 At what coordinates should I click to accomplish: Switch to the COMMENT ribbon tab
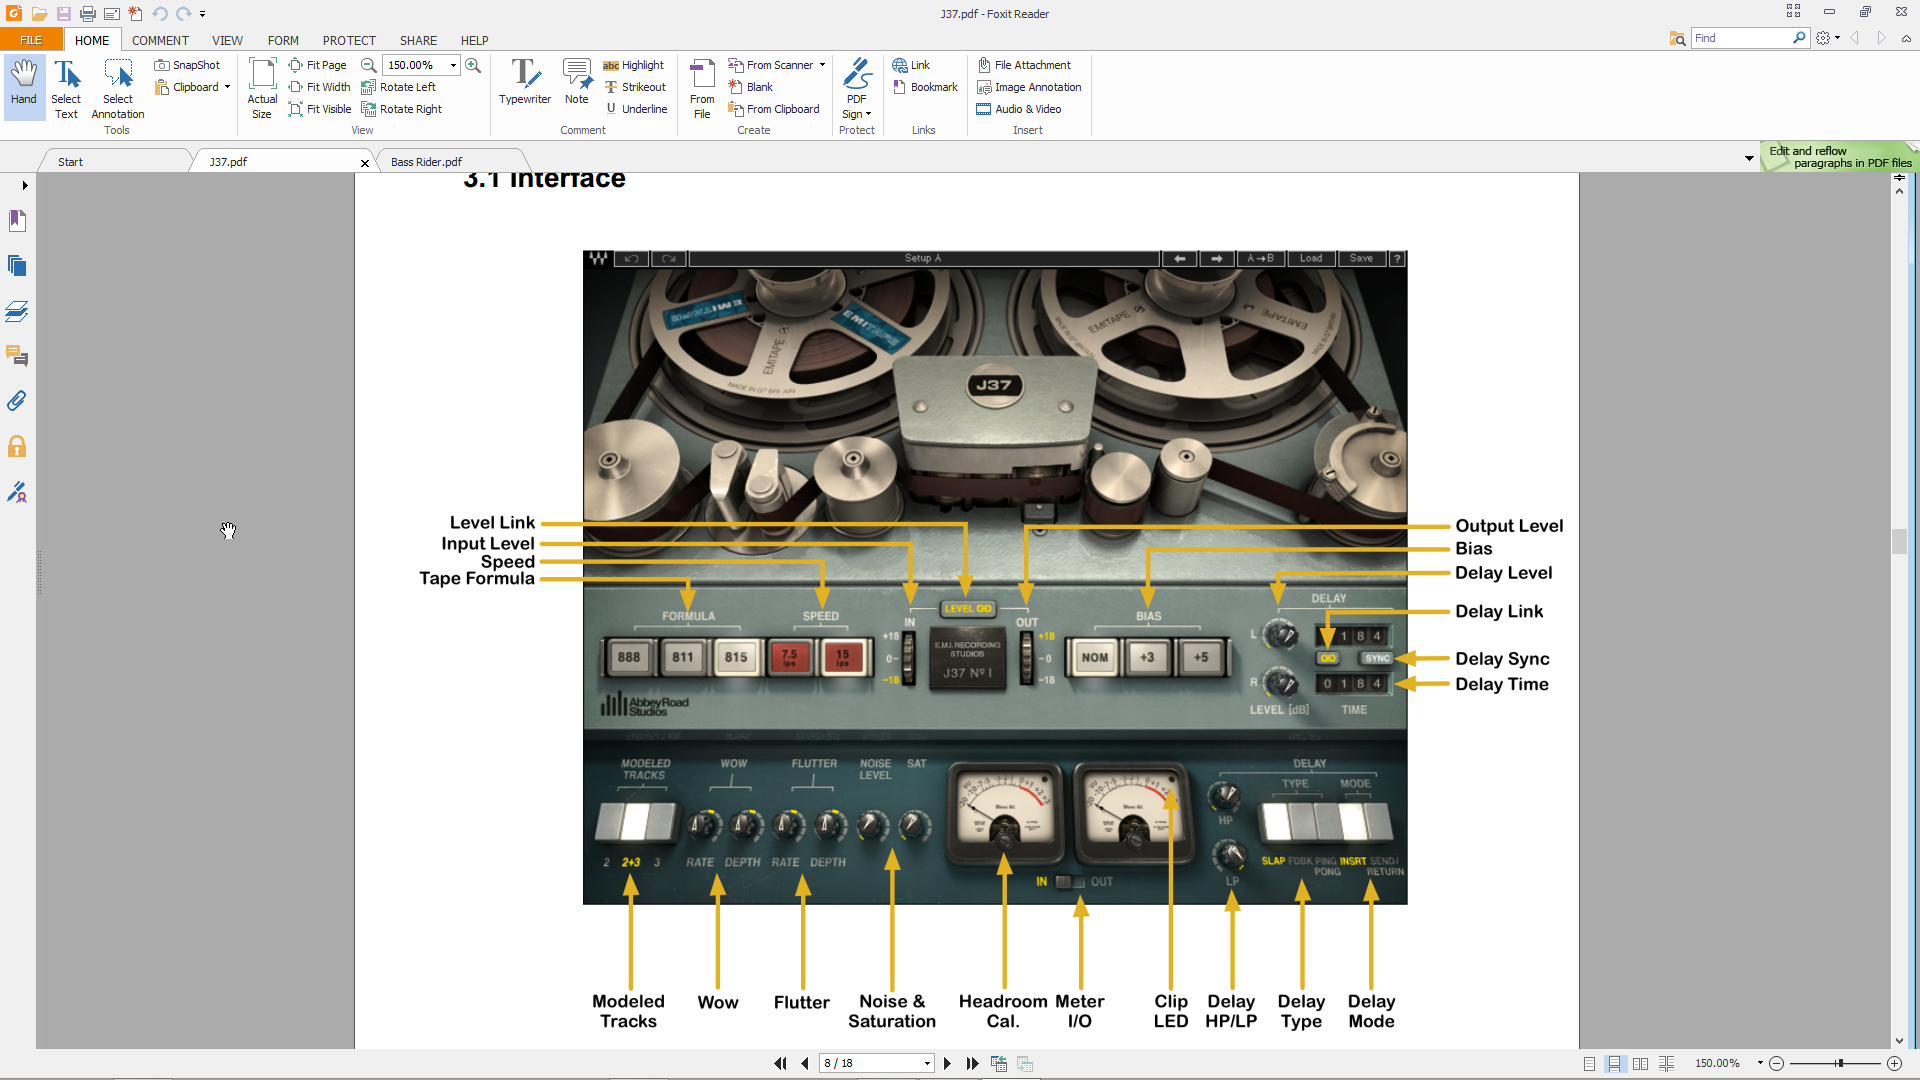click(x=160, y=41)
